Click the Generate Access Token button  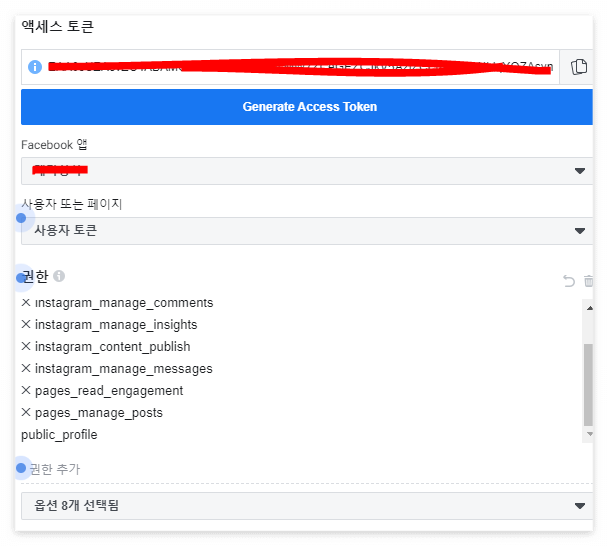click(x=307, y=107)
